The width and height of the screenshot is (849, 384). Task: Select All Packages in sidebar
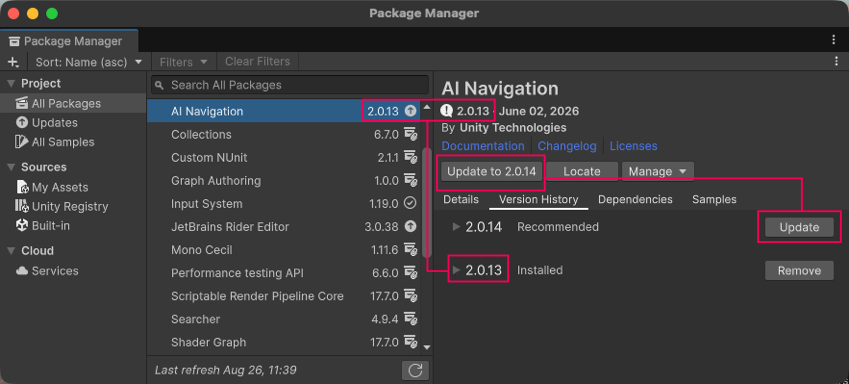(73, 103)
